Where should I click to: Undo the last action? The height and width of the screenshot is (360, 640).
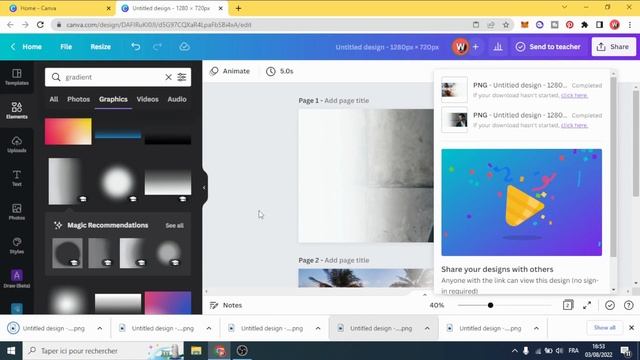[136, 47]
